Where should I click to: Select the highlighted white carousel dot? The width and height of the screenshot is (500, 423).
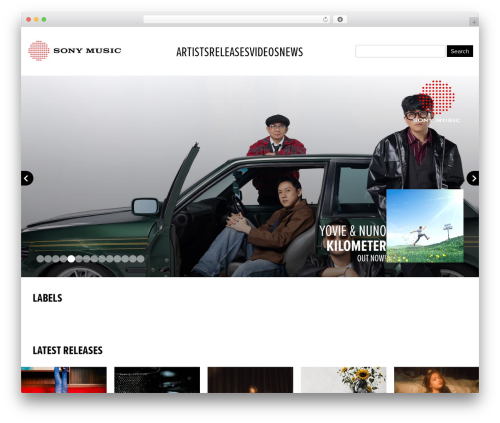pos(71,259)
